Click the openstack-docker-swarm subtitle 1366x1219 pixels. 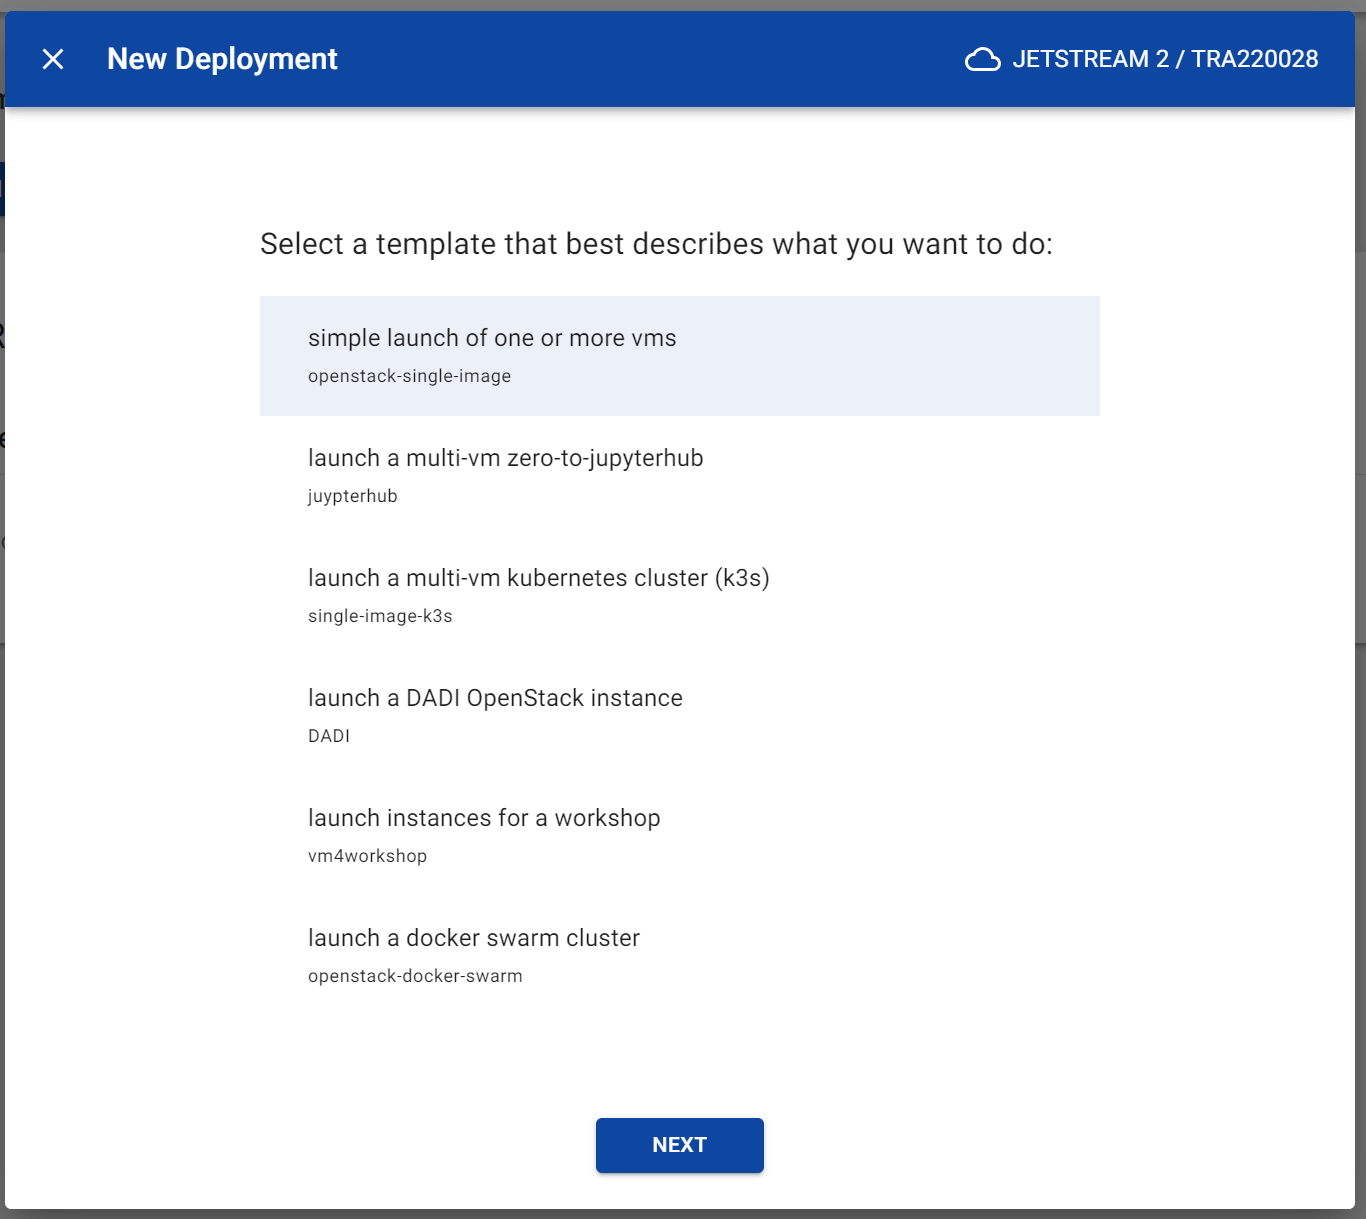(x=415, y=976)
